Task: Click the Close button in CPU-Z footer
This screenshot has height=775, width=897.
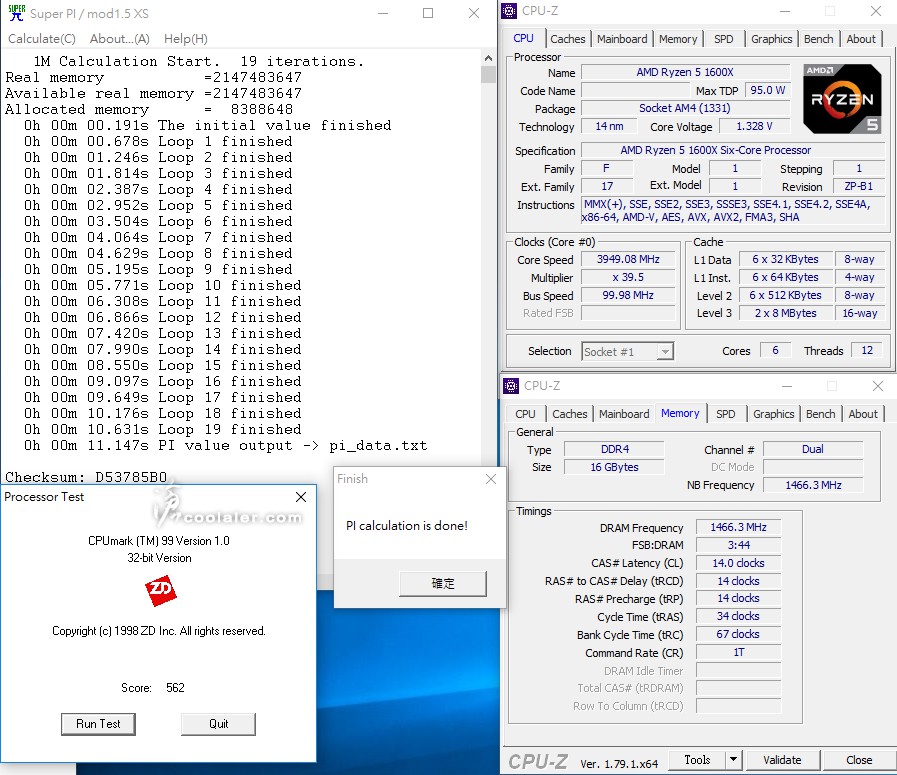Action: click(x=859, y=760)
